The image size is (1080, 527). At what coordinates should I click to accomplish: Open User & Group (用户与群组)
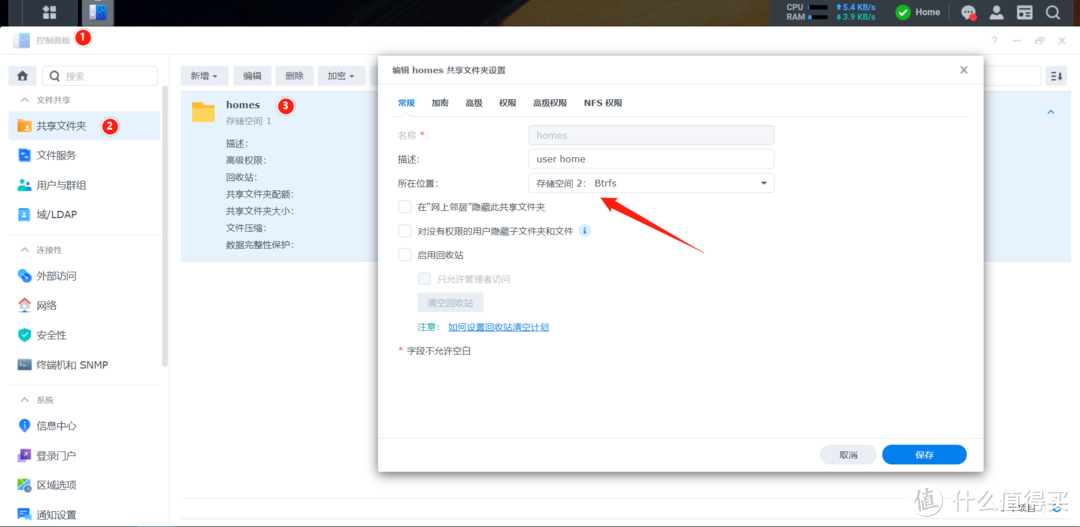tap(84, 185)
